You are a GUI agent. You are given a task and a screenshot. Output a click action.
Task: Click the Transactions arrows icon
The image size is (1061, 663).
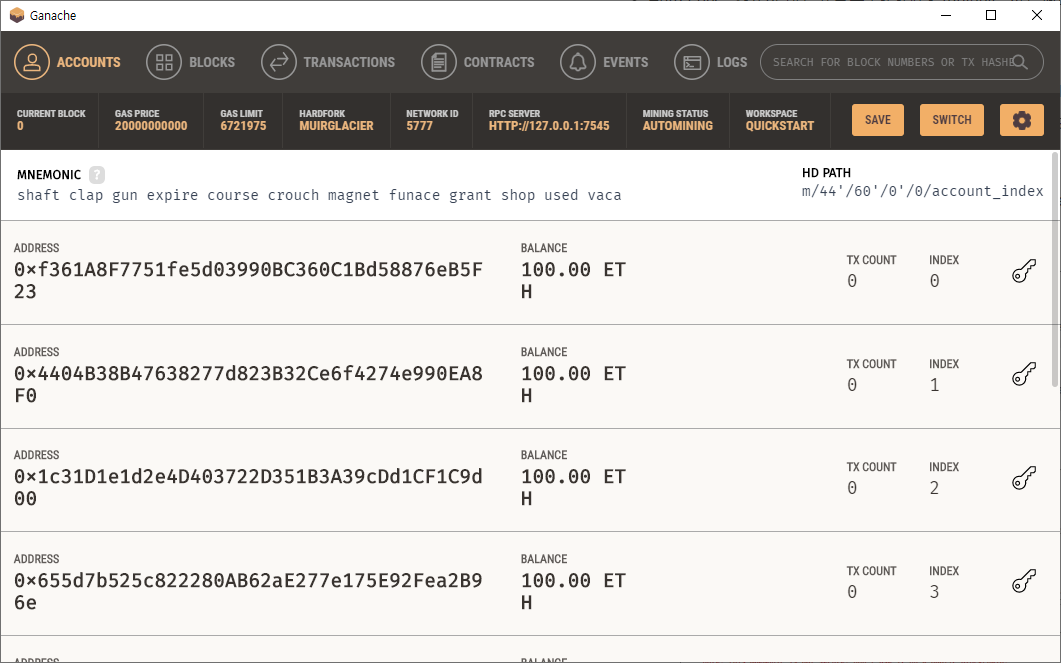click(x=279, y=62)
